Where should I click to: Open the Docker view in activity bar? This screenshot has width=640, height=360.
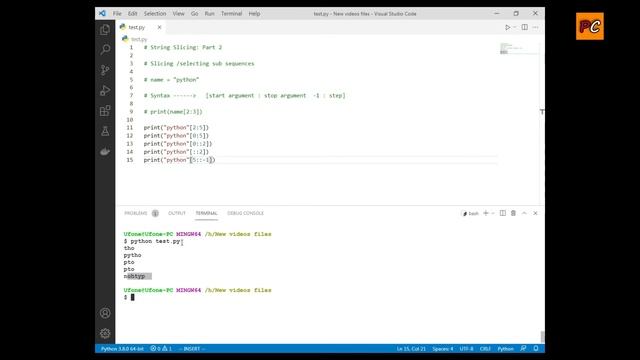(105, 152)
